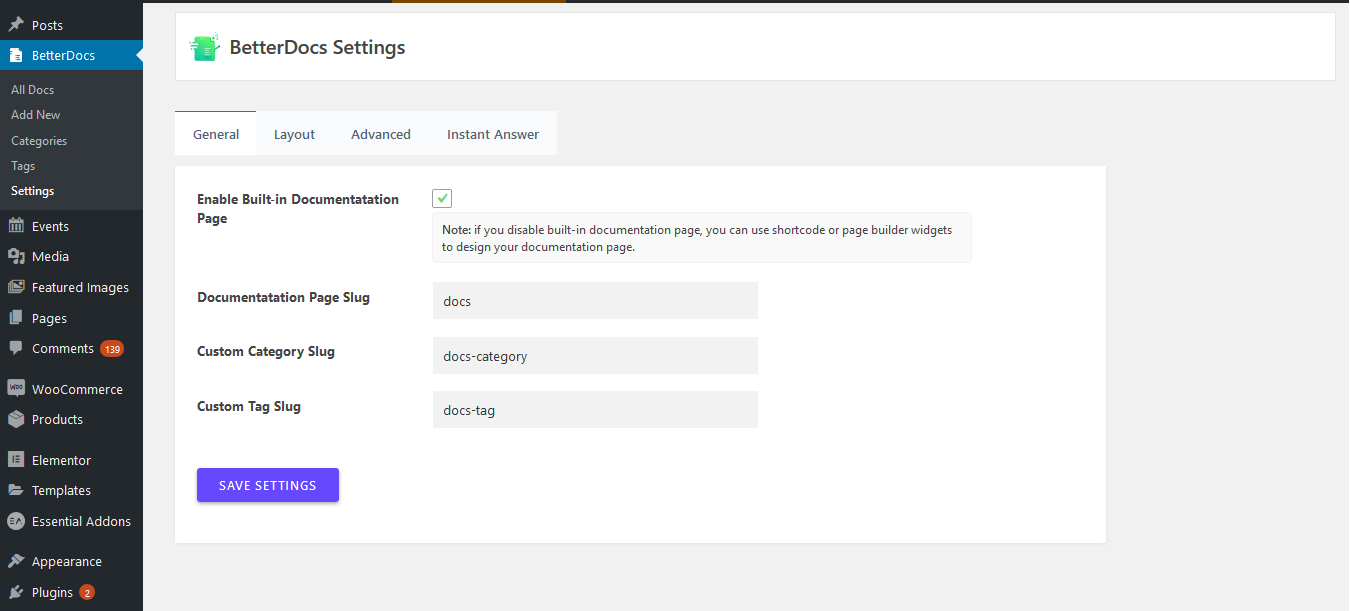Image resolution: width=1350 pixels, height=611 pixels.
Task: Click the Plugins plug icon
Action: click(x=16, y=592)
